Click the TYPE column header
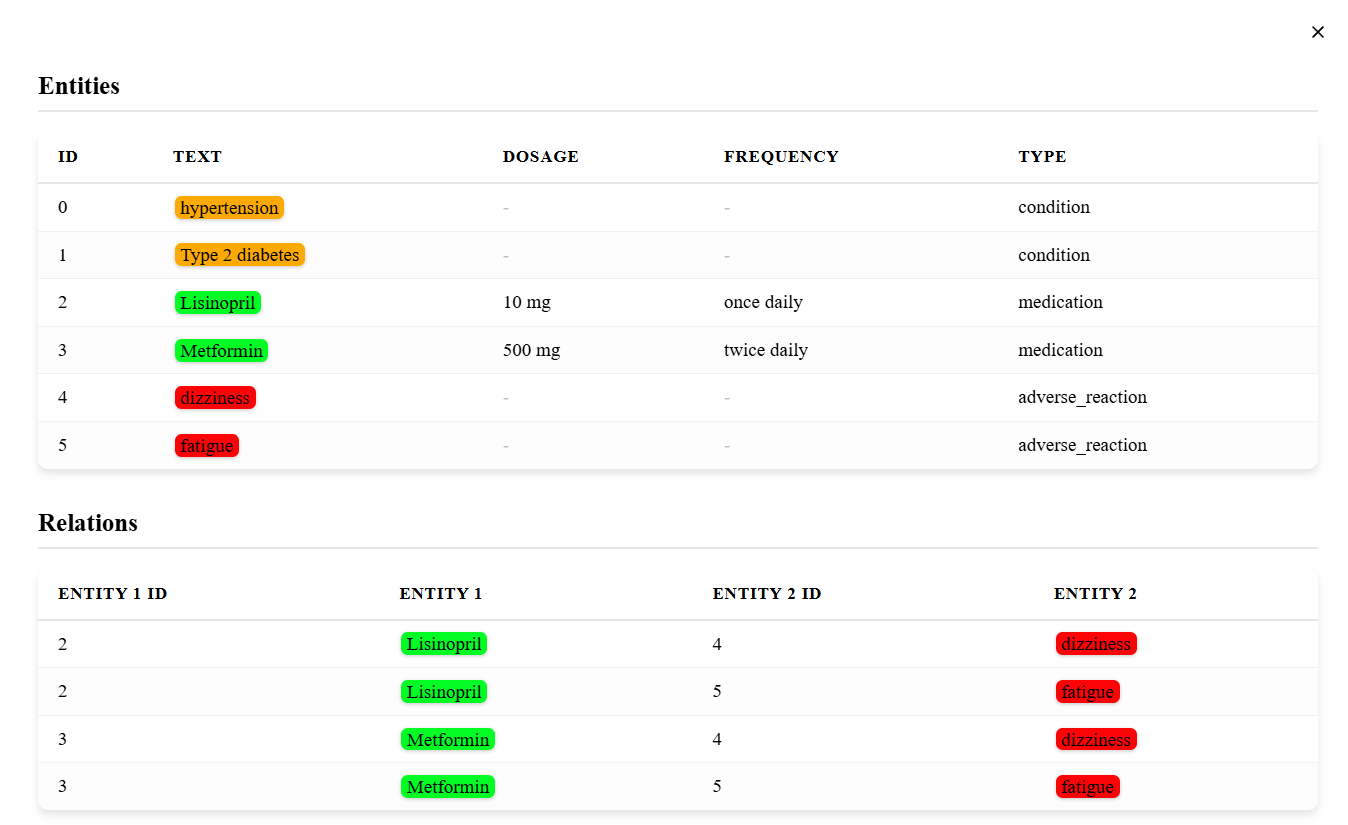 tap(1042, 157)
